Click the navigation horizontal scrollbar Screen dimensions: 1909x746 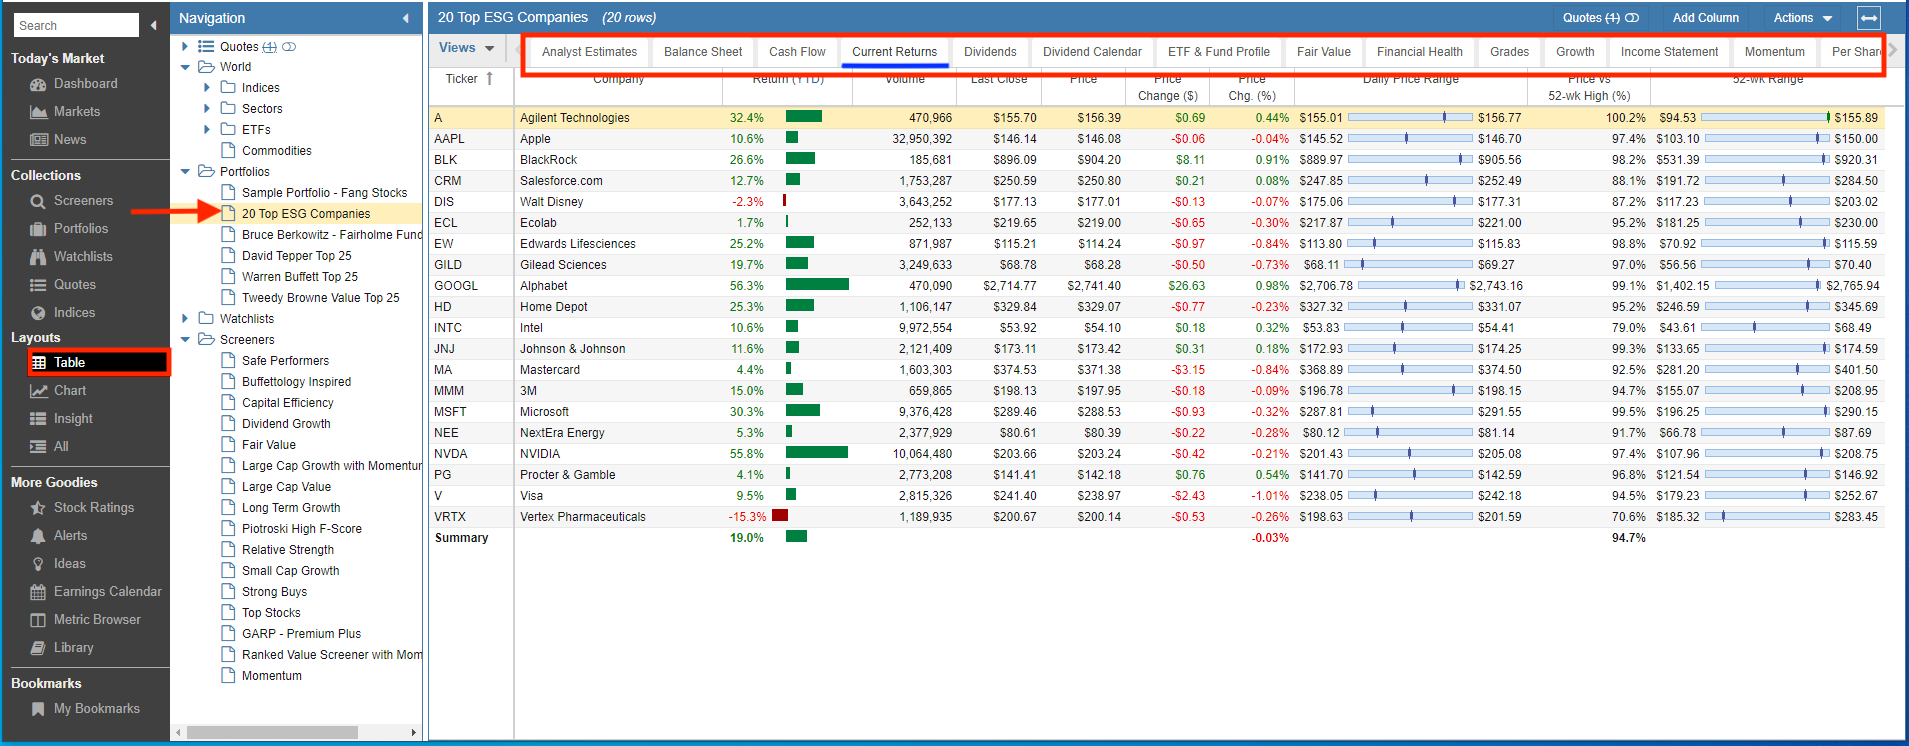[272, 733]
